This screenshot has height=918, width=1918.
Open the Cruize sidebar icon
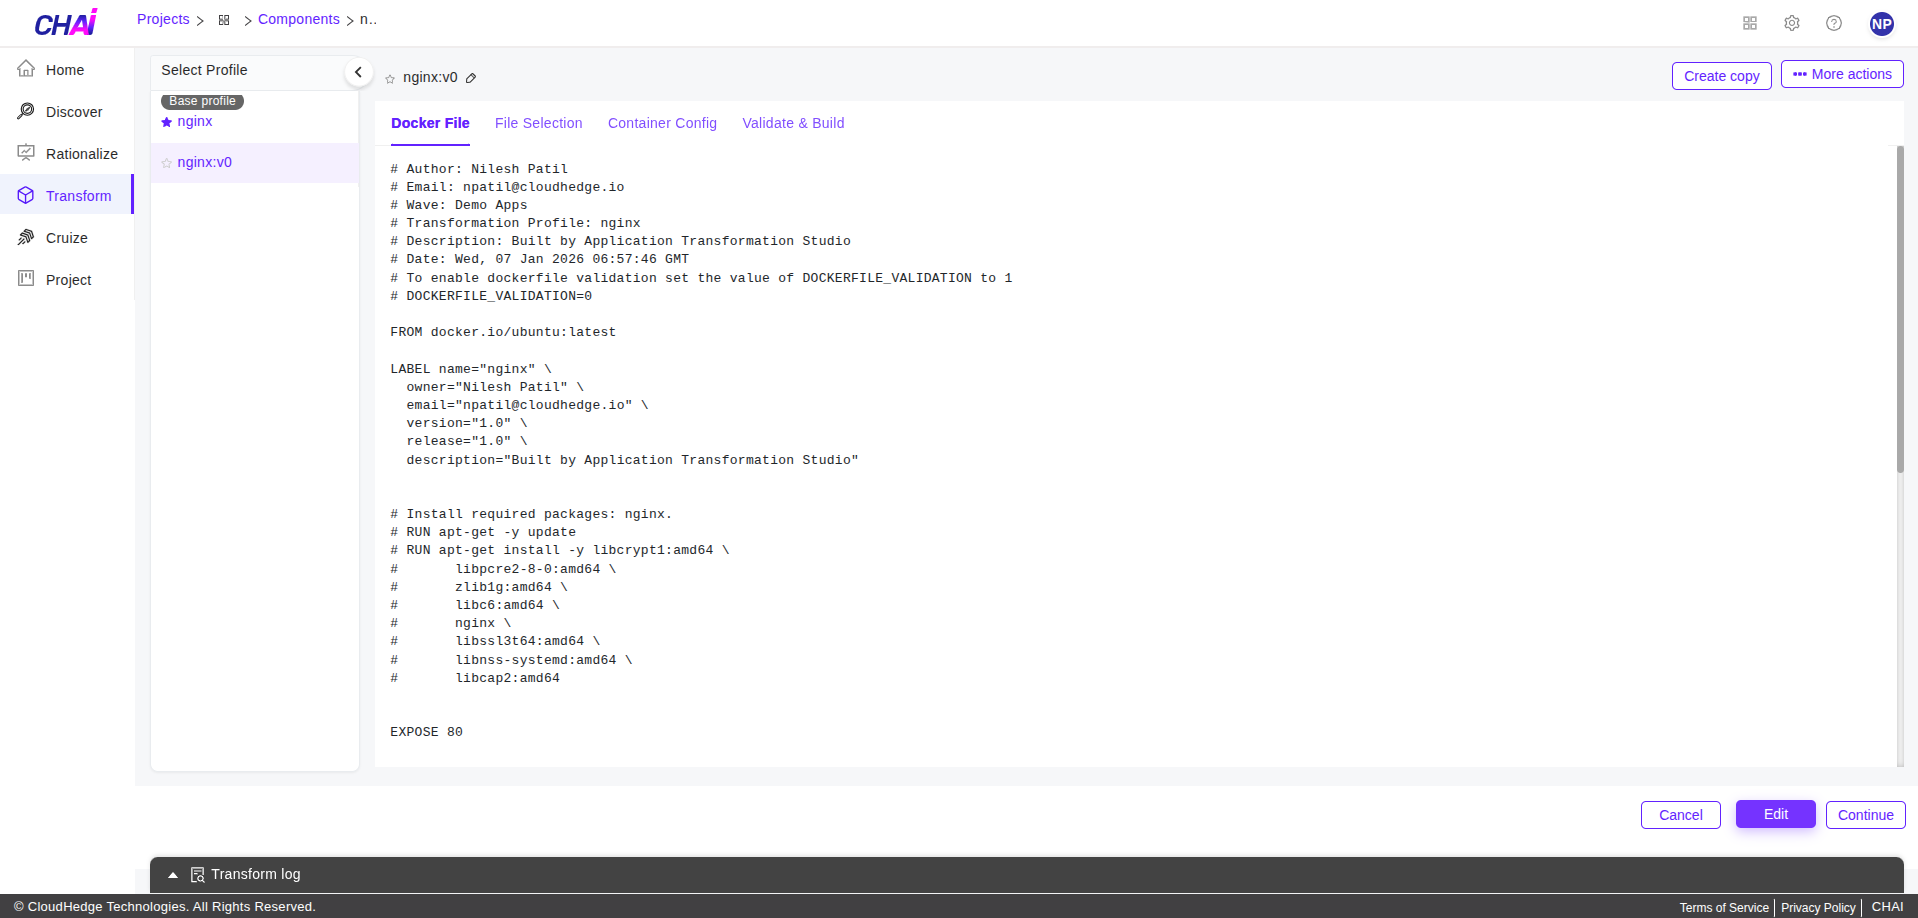(26, 237)
